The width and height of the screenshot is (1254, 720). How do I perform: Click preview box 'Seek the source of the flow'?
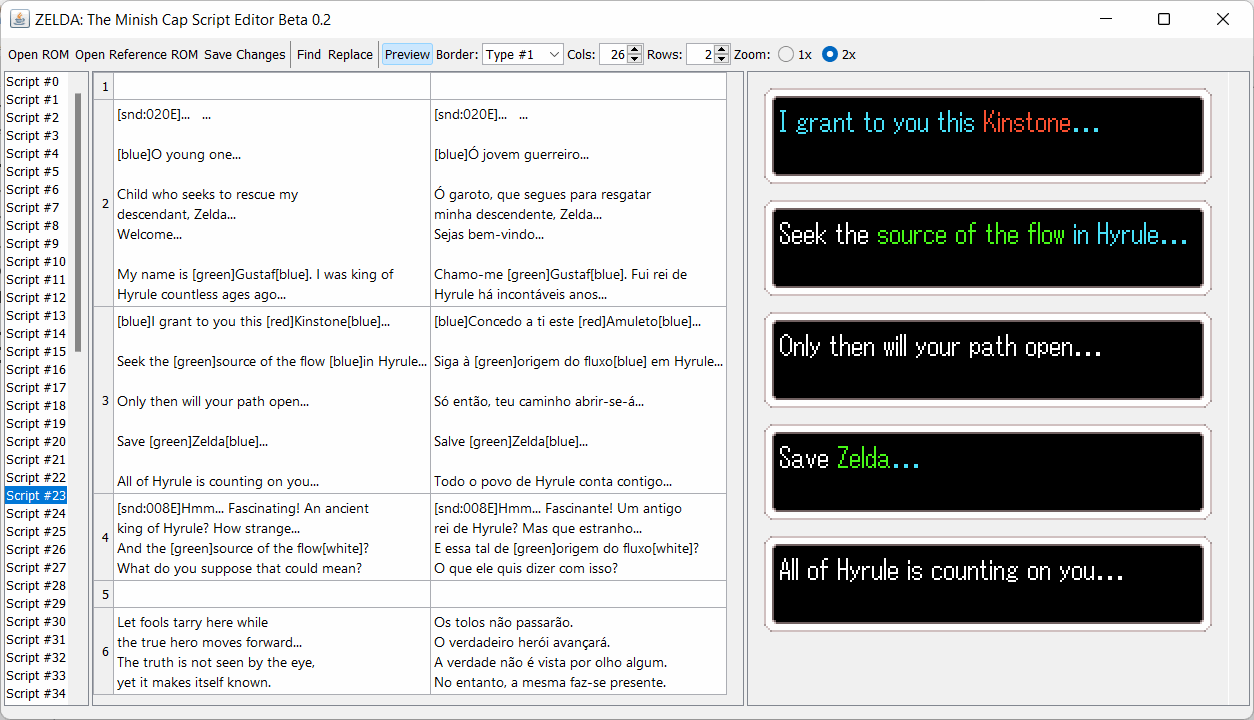[x=988, y=248]
